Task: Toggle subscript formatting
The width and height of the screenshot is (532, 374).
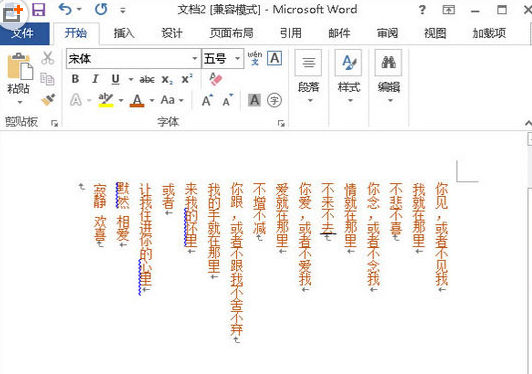Action: (167, 80)
